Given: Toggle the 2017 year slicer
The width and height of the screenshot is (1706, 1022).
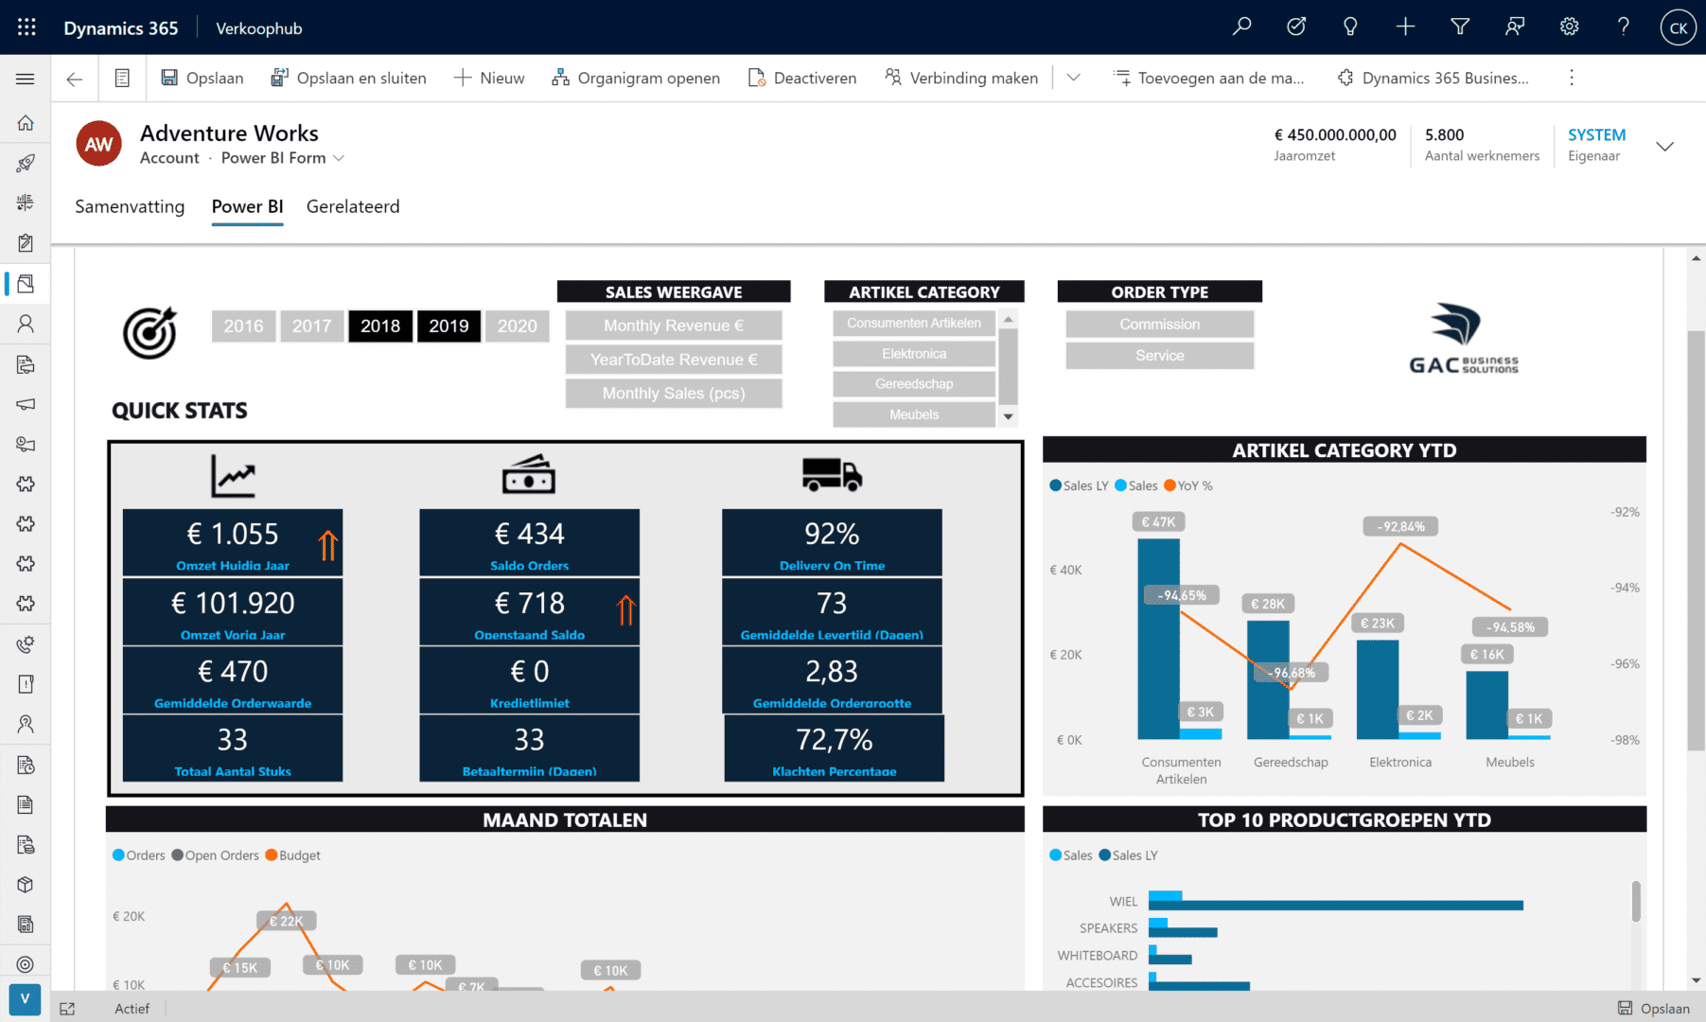Looking at the screenshot, I should tap(312, 326).
